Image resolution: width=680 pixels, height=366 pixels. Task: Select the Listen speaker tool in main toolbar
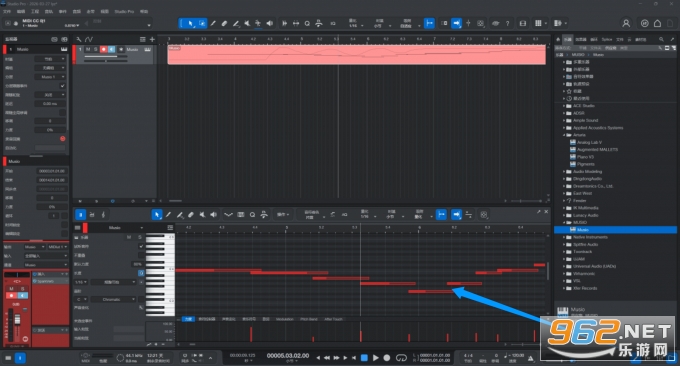(x=269, y=23)
